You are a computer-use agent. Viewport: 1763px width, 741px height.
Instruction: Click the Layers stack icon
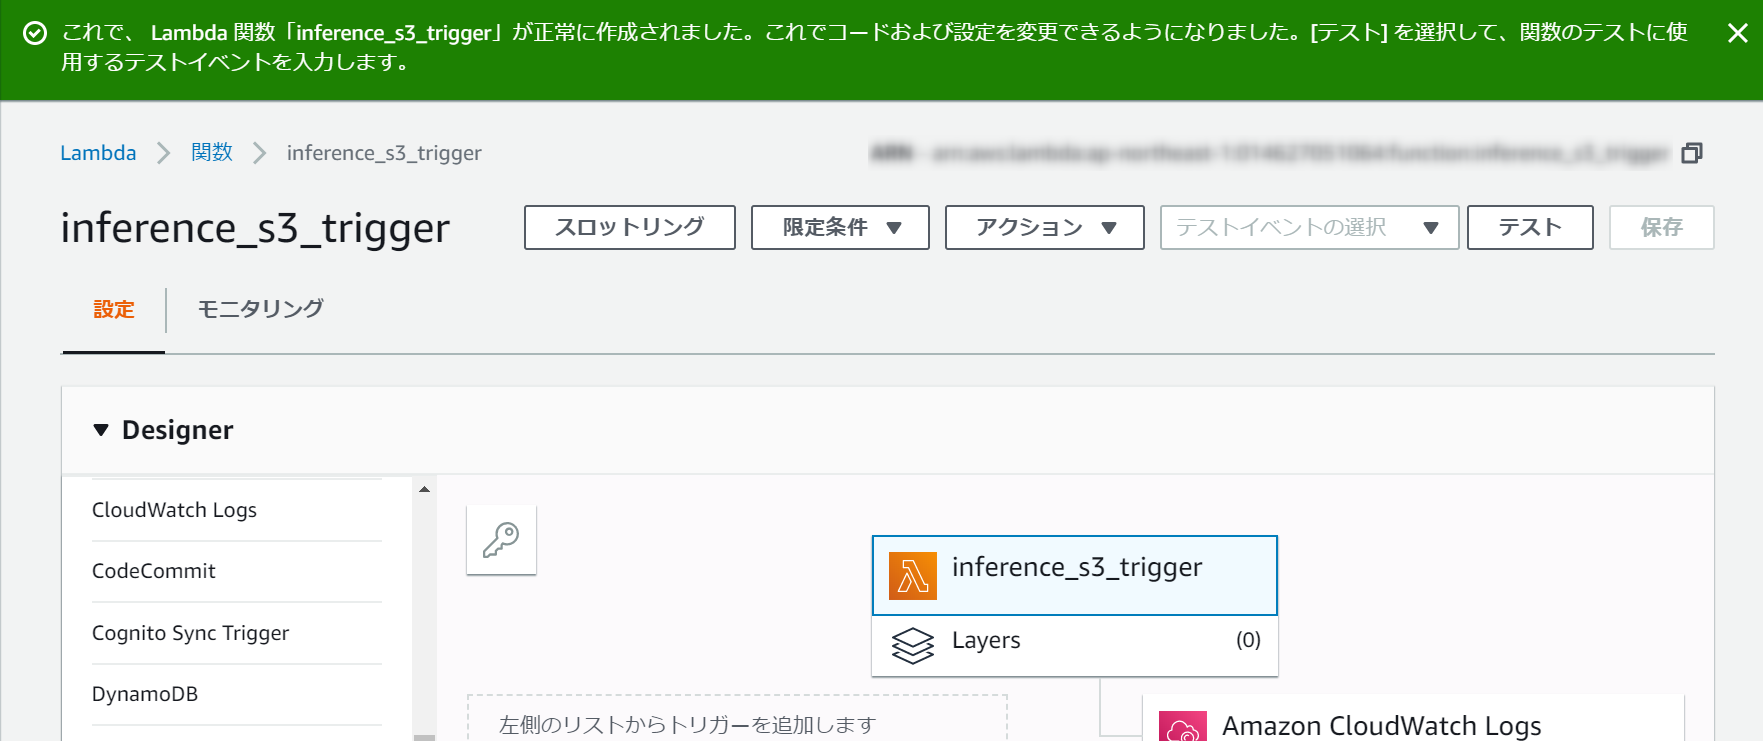click(x=913, y=646)
